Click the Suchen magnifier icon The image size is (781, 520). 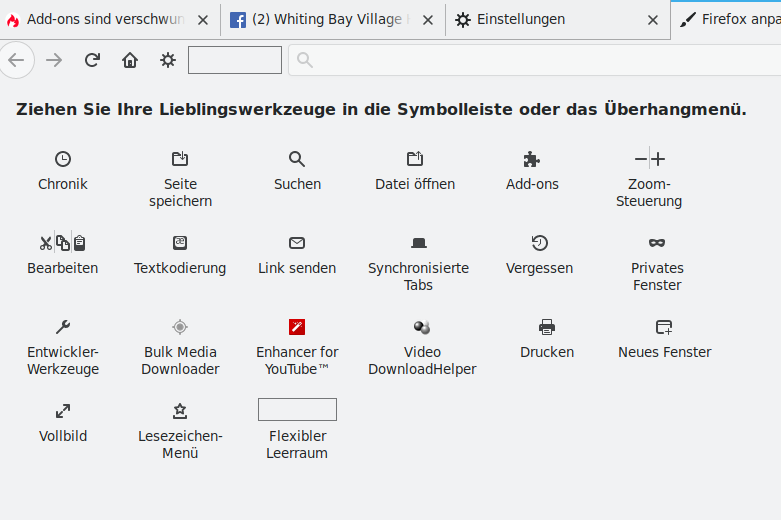click(297, 159)
